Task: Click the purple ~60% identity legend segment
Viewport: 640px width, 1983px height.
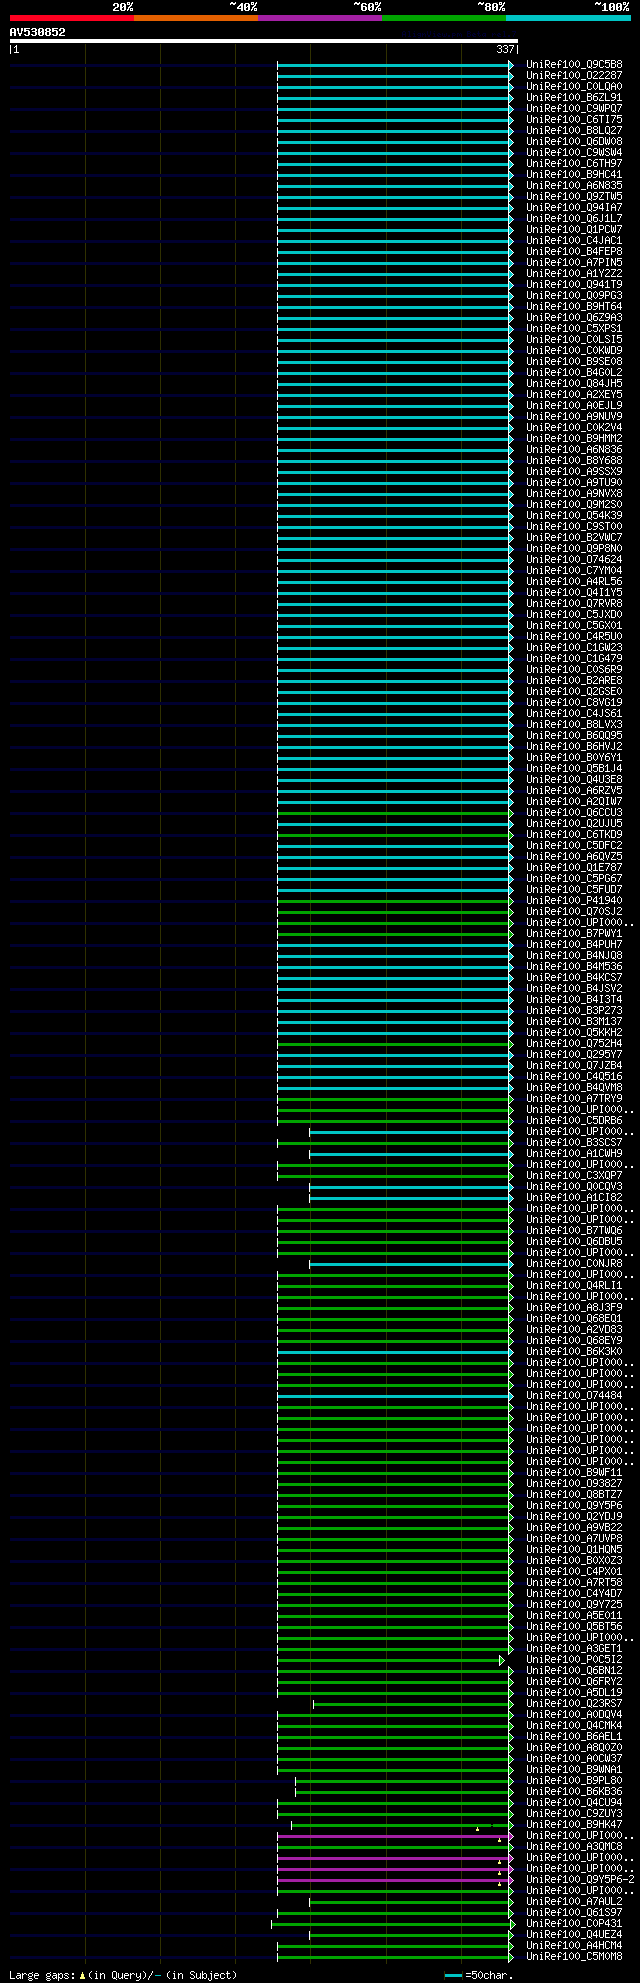Action: click(320, 18)
